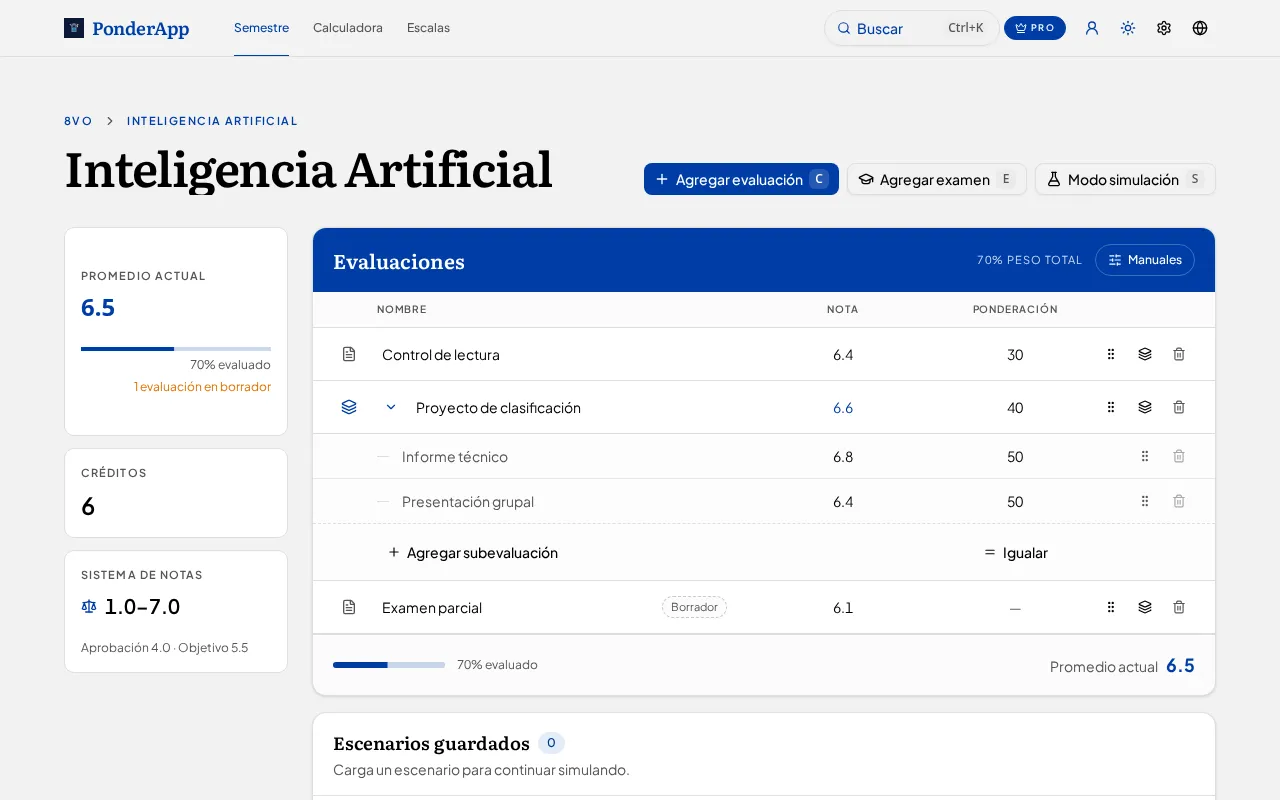Click drag handle for Proyecto de clasificación
Viewport: 1280px width, 800px height.
[x=1111, y=407]
